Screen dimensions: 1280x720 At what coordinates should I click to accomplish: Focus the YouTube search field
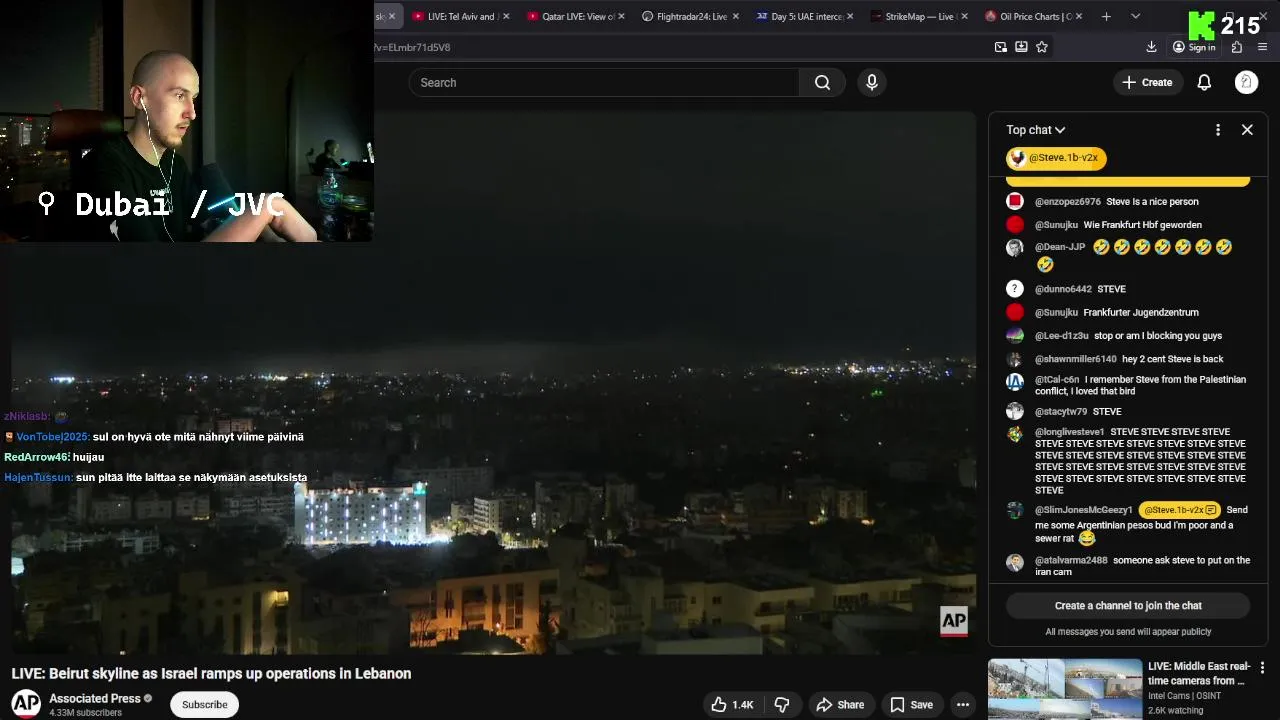point(604,83)
